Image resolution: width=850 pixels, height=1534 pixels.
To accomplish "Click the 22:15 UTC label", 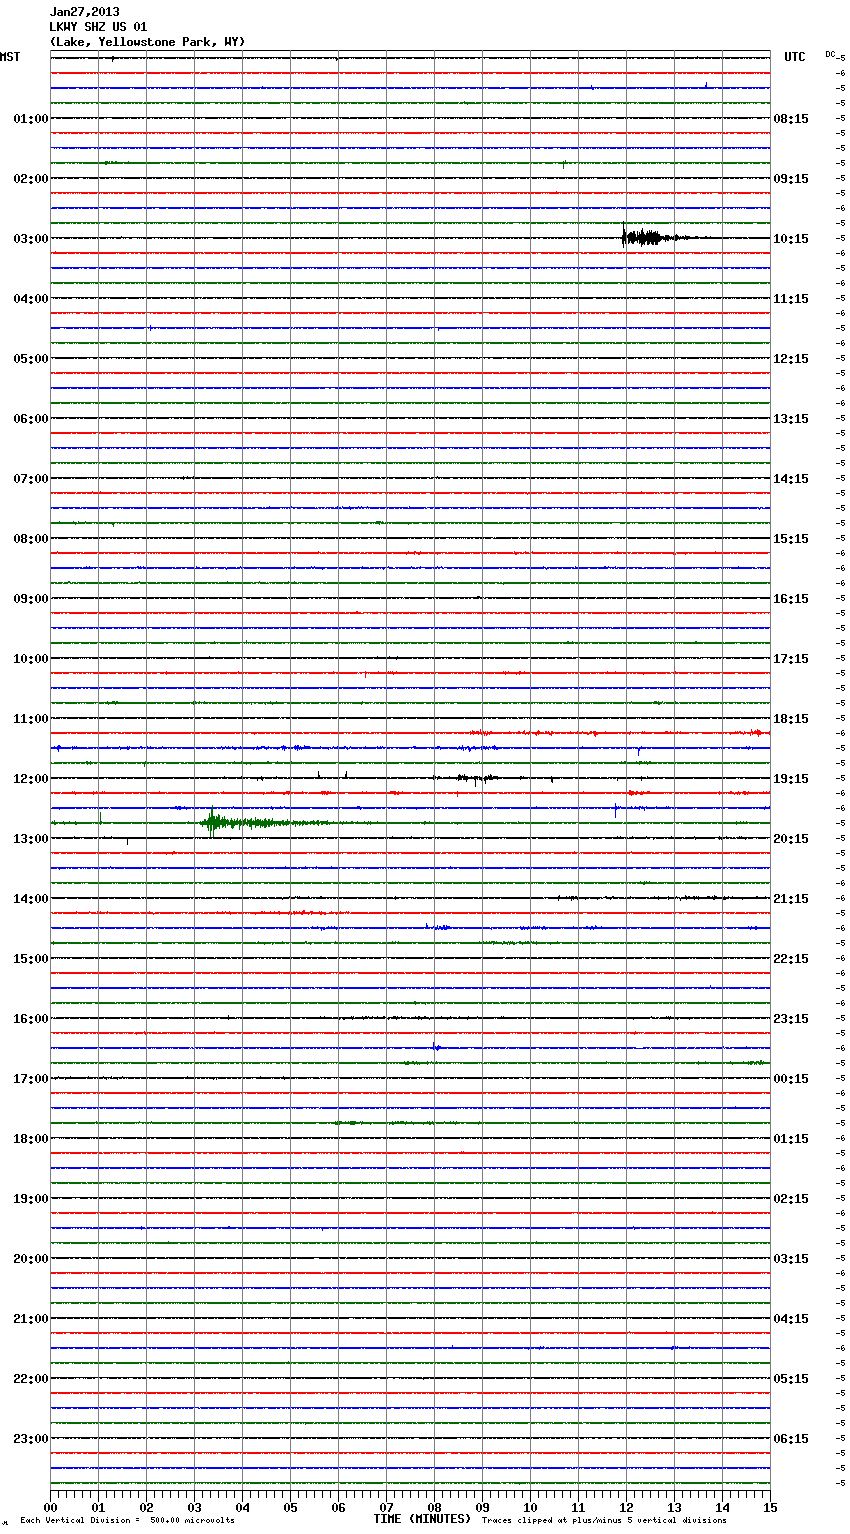I will point(791,959).
